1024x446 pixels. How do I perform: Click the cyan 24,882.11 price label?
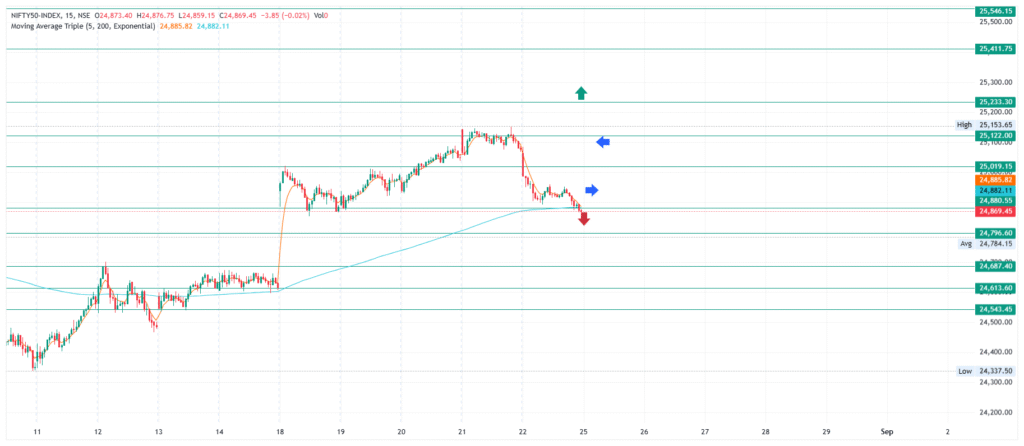click(996, 190)
